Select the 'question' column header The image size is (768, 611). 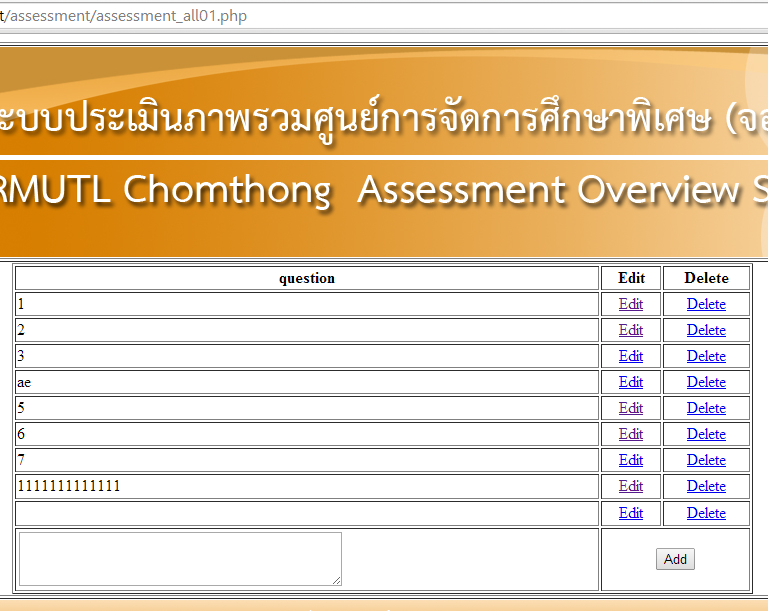pos(307,278)
